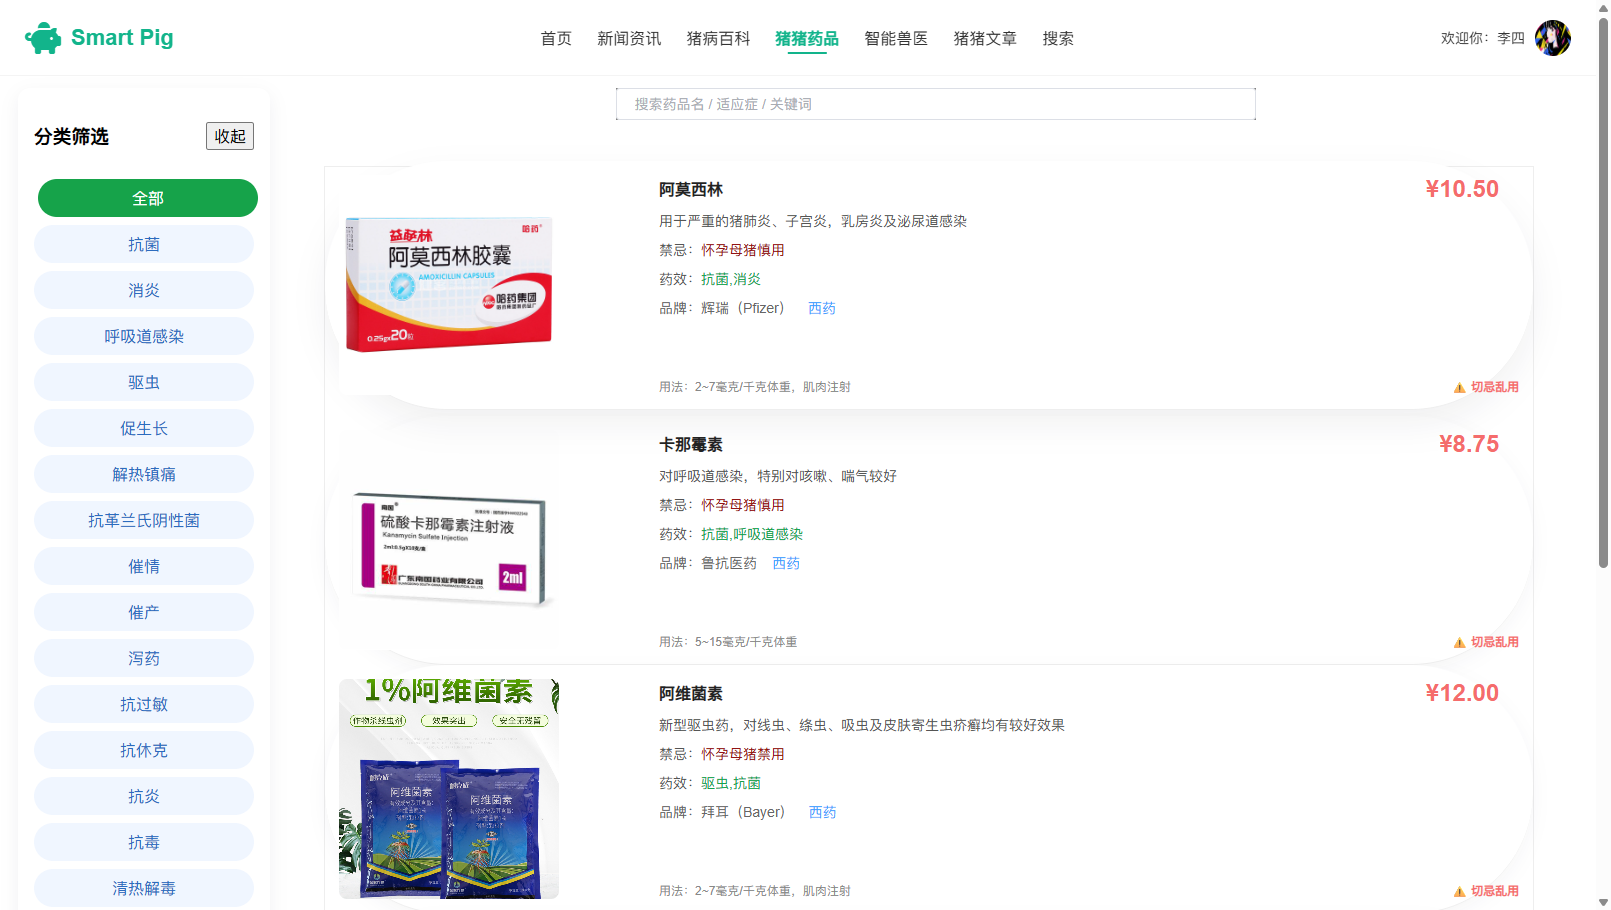
Task: Filter by the 促生长 category
Action: click(144, 428)
